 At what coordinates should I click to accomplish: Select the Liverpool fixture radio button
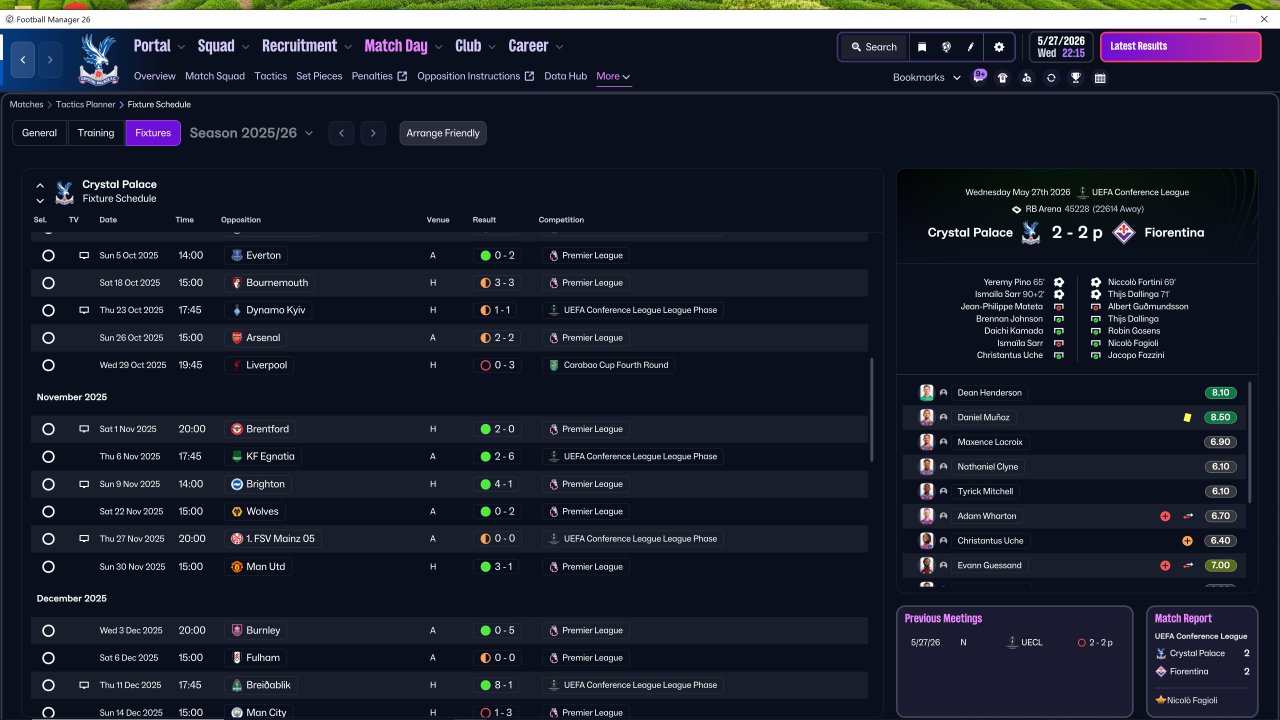point(48,366)
